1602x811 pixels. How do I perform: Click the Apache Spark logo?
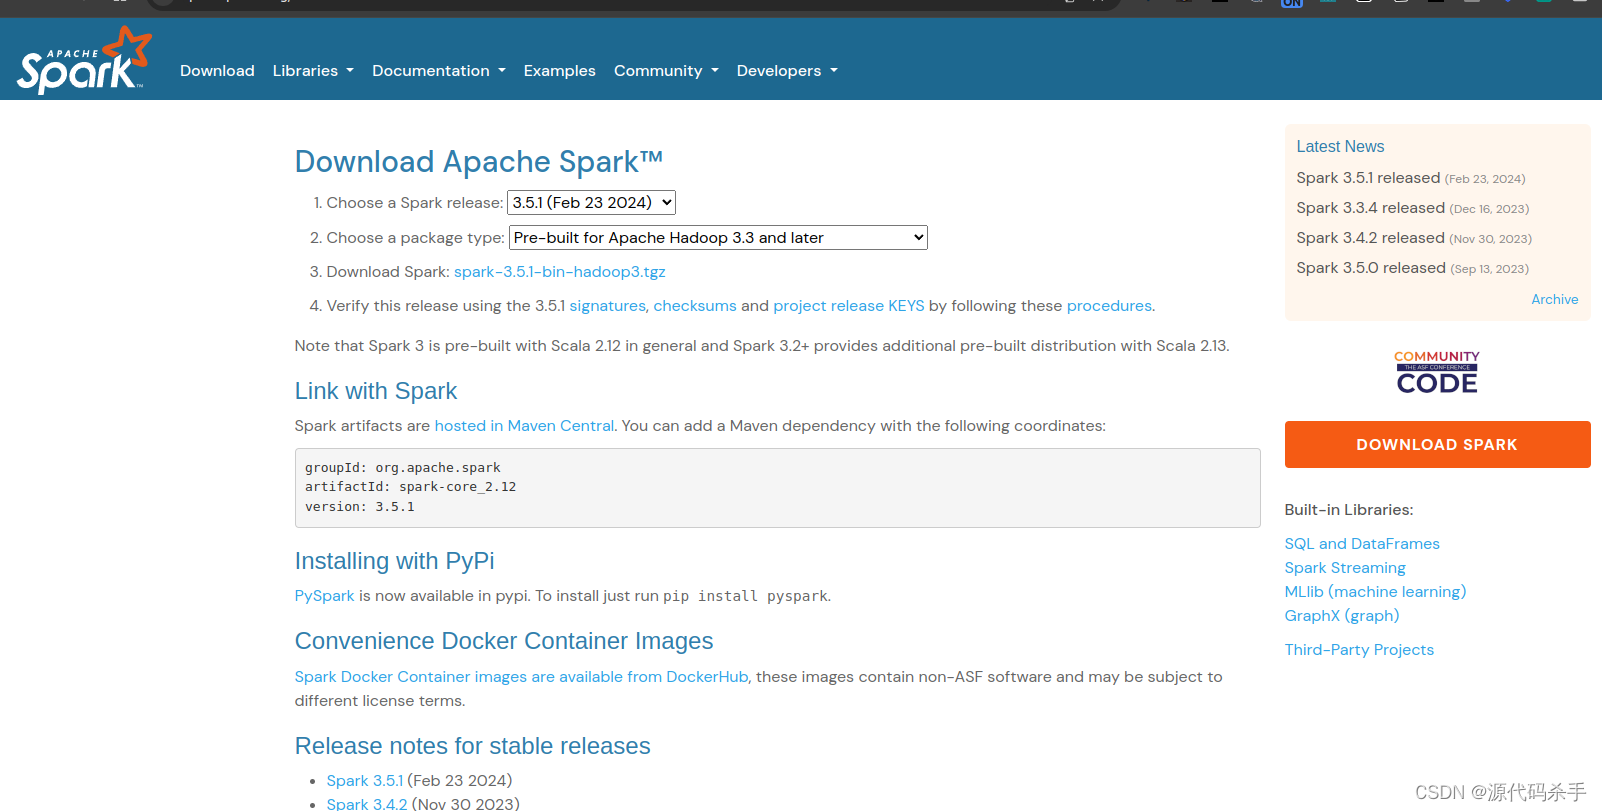point(84,60)
